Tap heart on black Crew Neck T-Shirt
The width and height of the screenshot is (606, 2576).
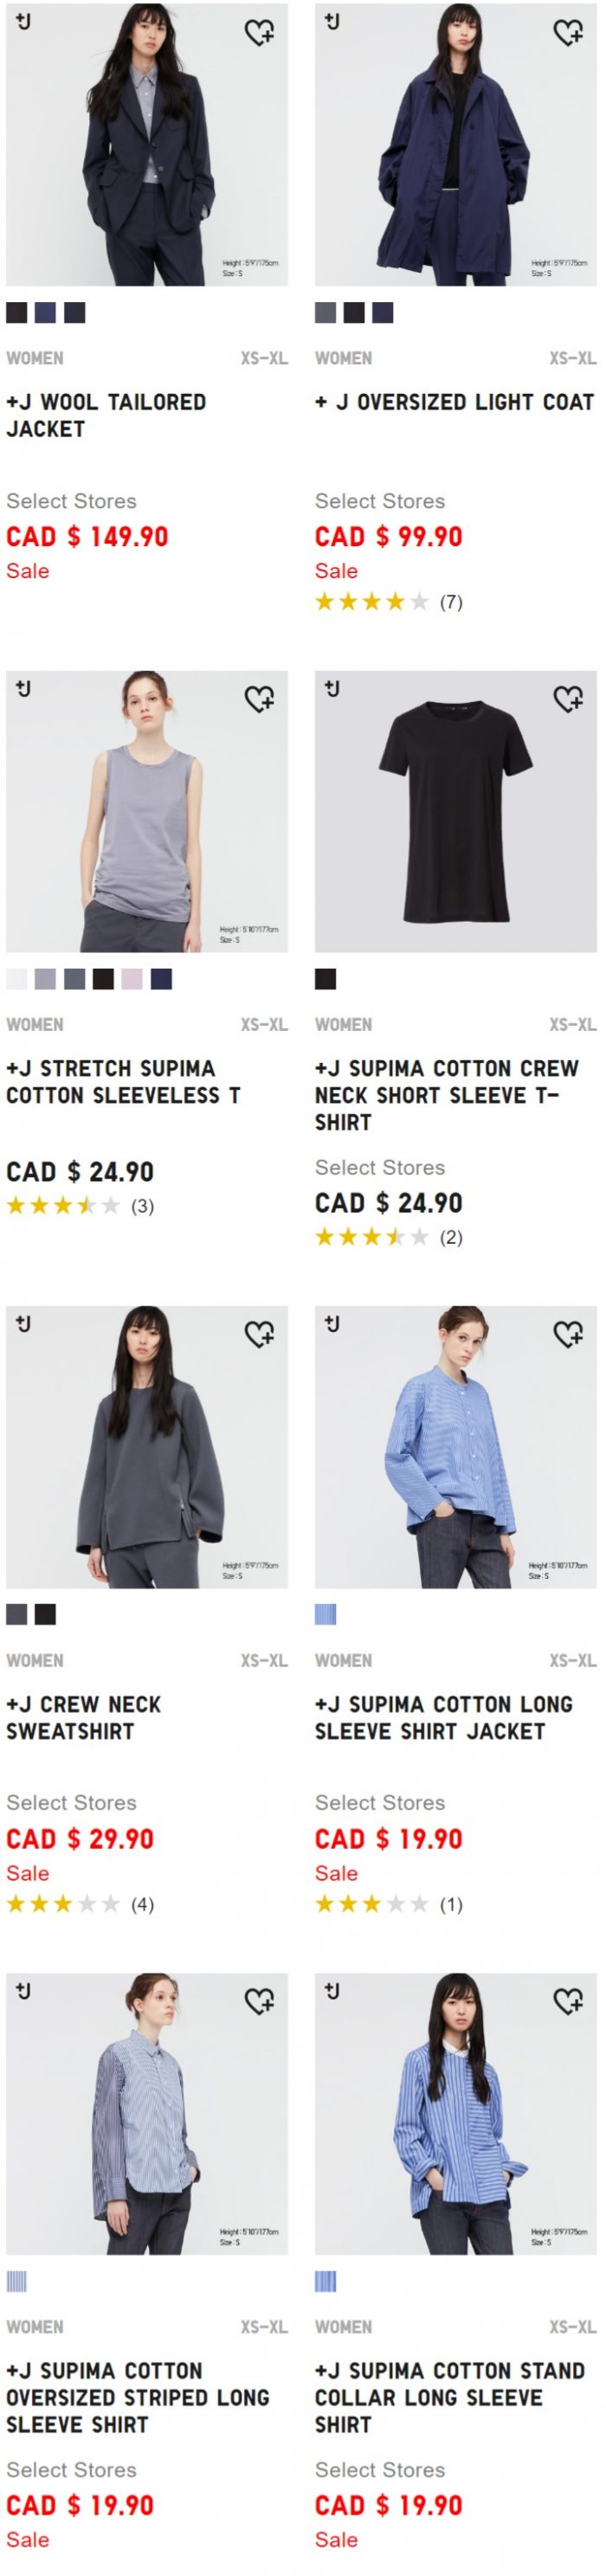[x=569, y=699]
